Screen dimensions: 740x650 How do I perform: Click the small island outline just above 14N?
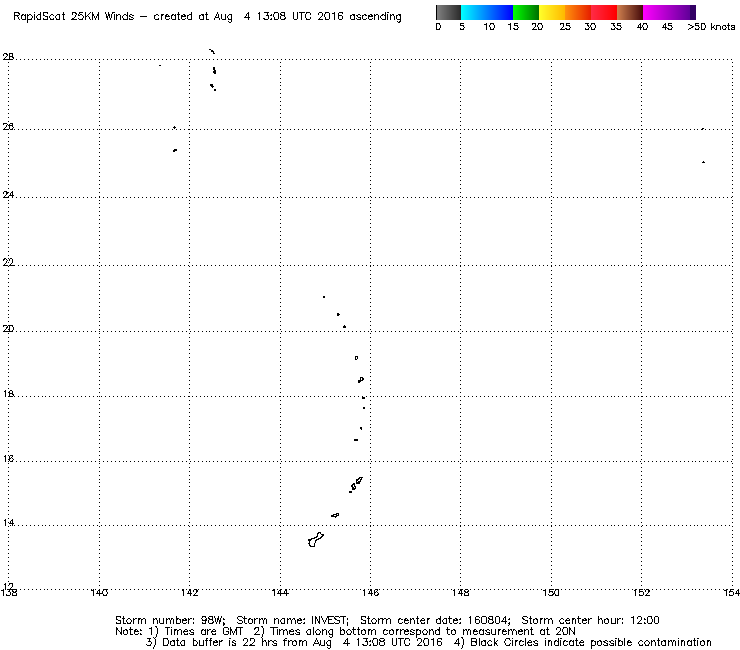335,515
